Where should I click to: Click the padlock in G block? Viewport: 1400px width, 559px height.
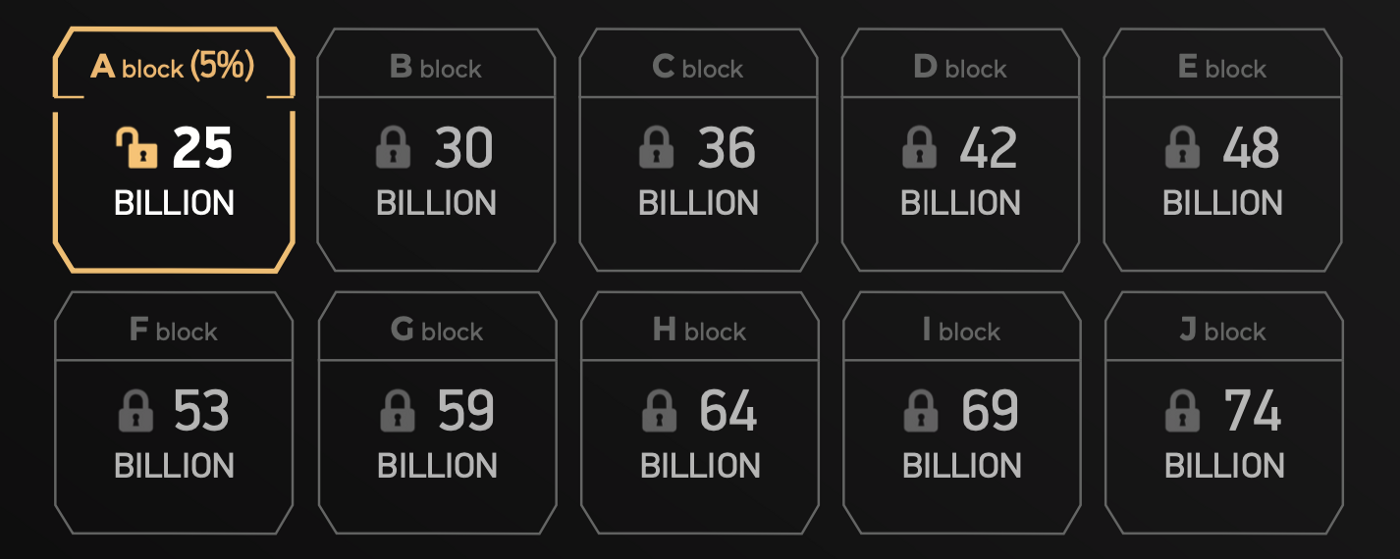398,411
